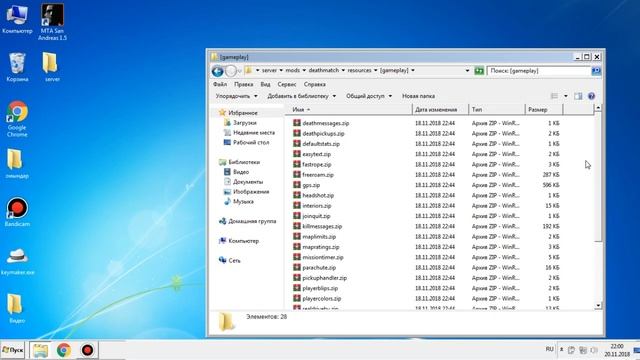Open Добавить в библиотеку dropdown
This screenshot has height=360, width=640.
301,96
